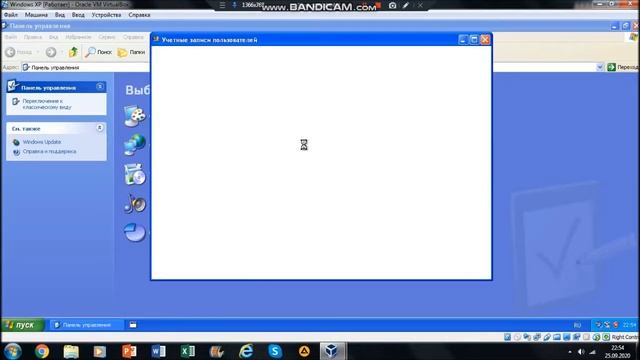Click the Переход go button
The height and width of the screenshot is (360, 640).
[x=622, y=67]
